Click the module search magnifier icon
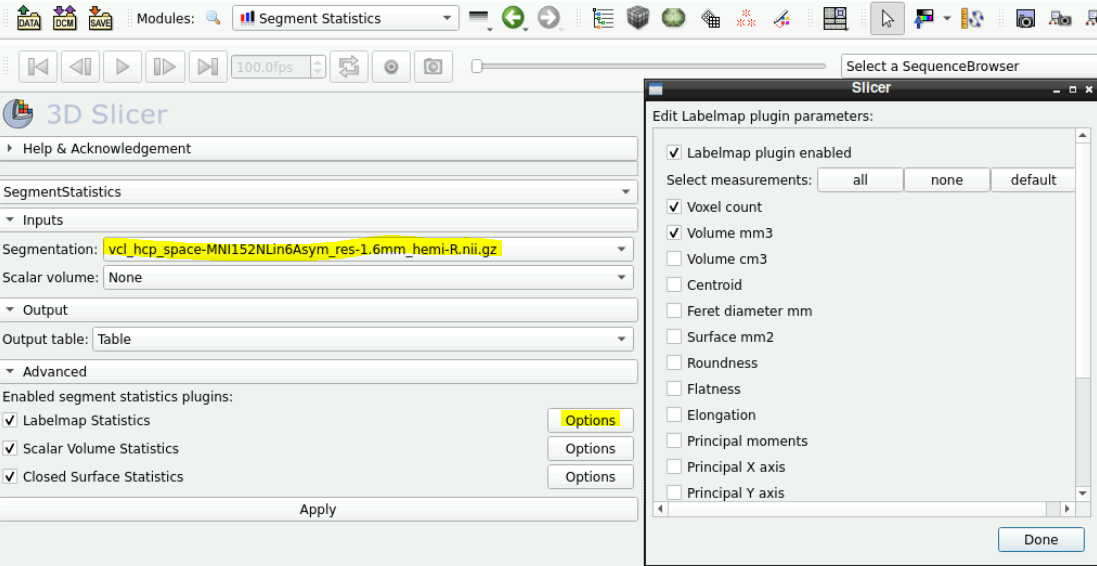Screen dimensions: 1097x566 click(213, 18)
